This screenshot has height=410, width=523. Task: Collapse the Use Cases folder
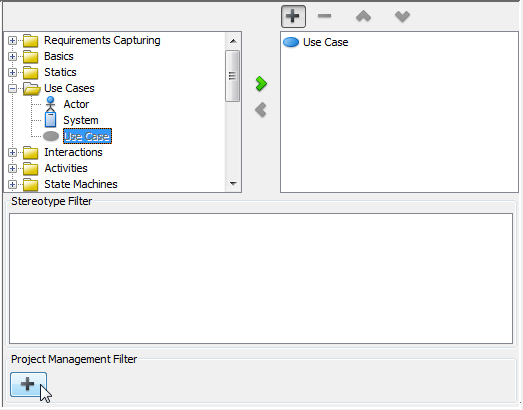coord(12,88)
